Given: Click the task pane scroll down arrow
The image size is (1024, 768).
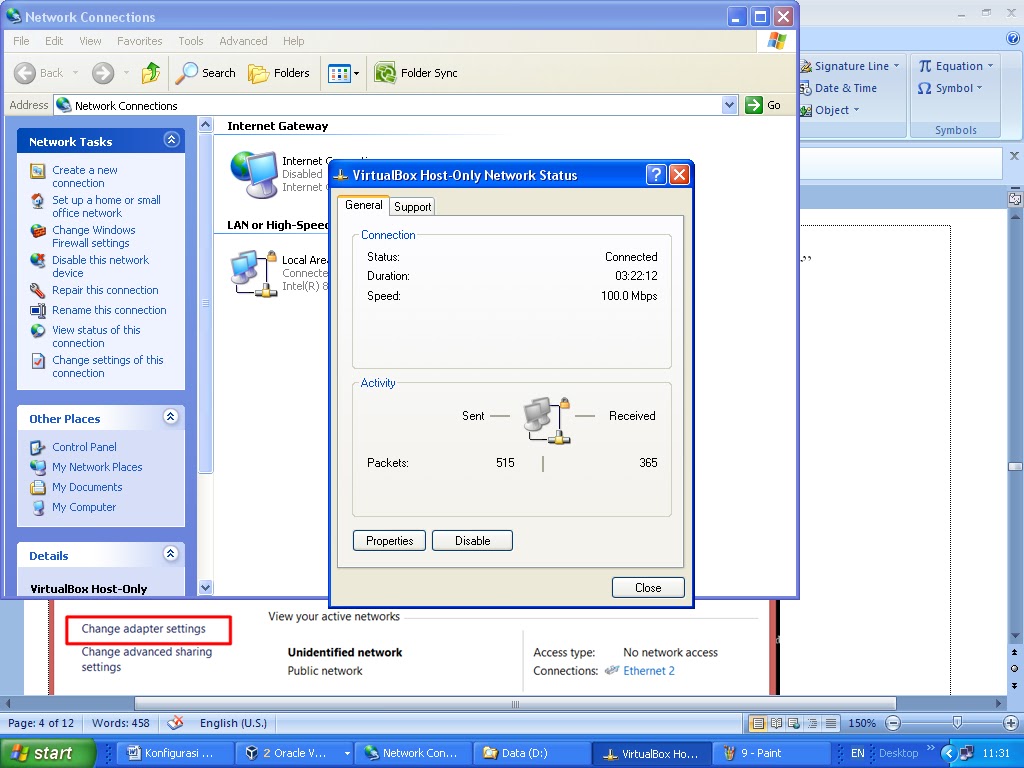Looking at the screenshot, I should pyautogui.click(x=205, y=587).
